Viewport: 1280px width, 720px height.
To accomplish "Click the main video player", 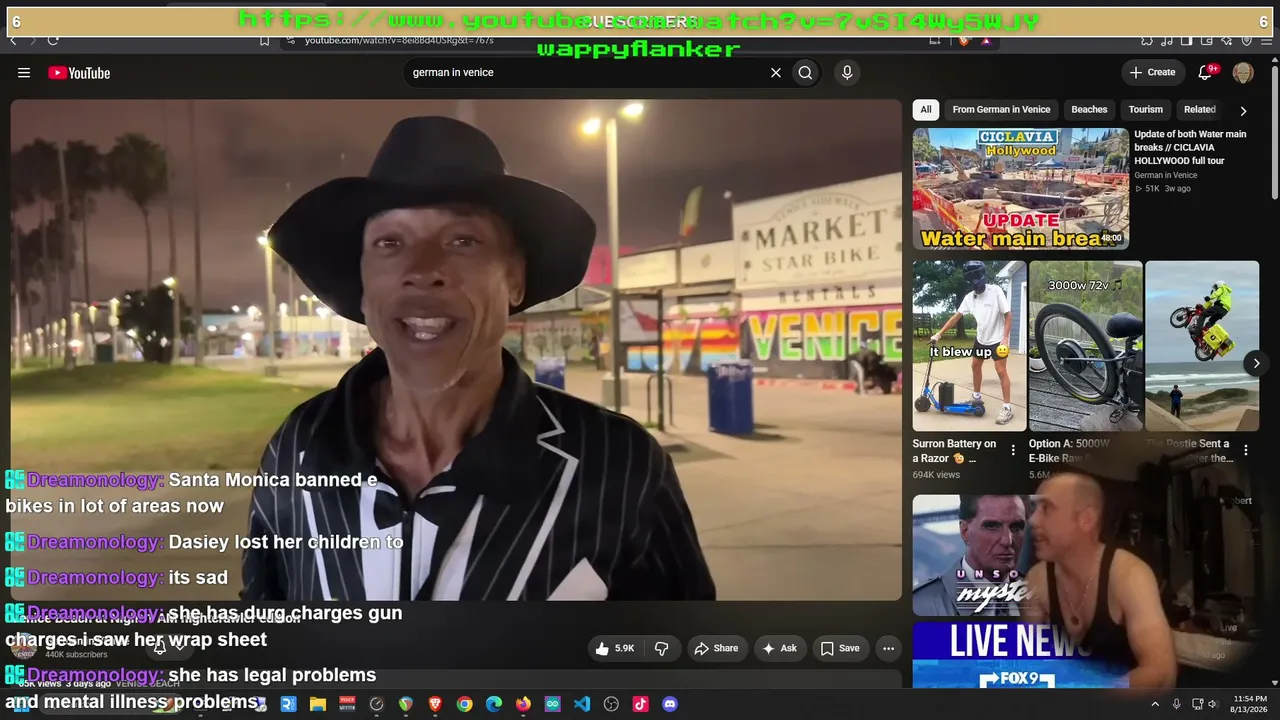I will [x=456, y=350].
